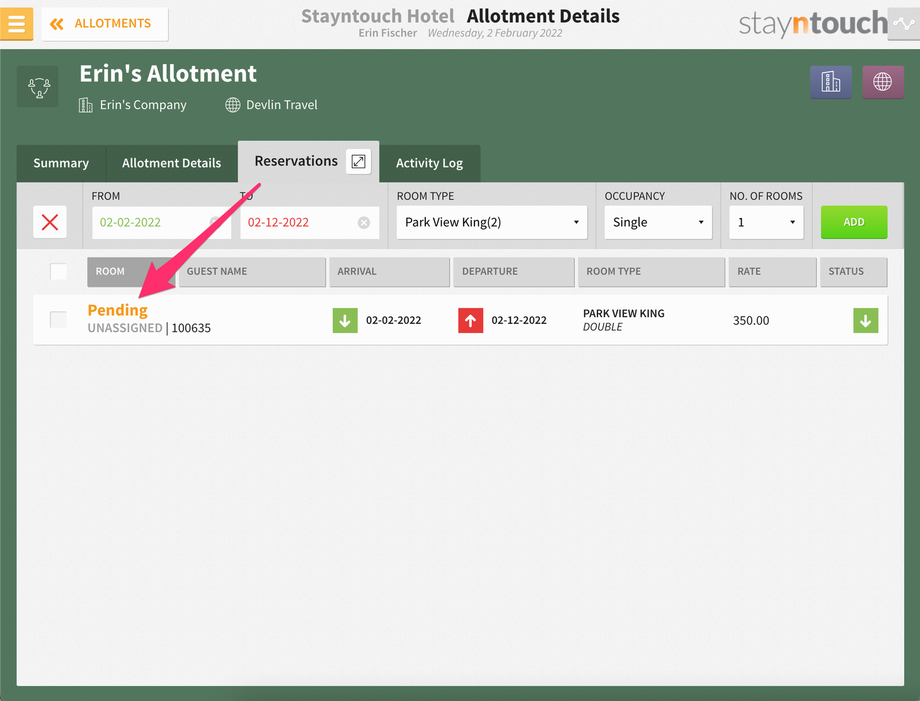This screenshot has height=701, width=920.
Task: Sort by Arrival column
Action: click(x=390, y=272)
